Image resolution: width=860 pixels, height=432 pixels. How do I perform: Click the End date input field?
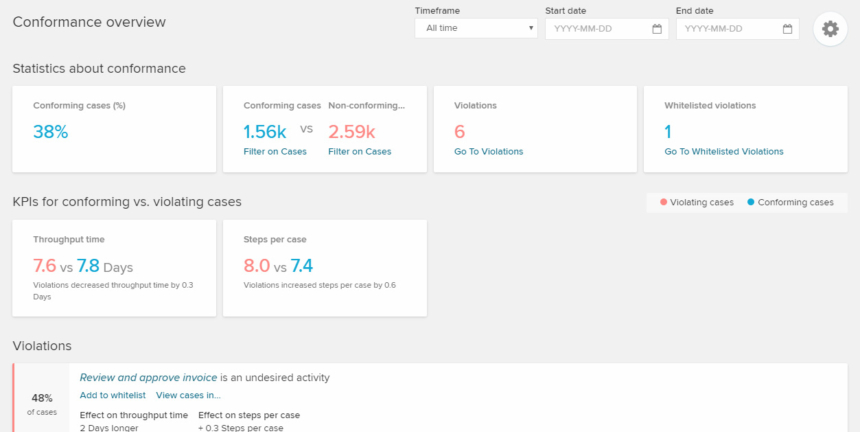737,29
